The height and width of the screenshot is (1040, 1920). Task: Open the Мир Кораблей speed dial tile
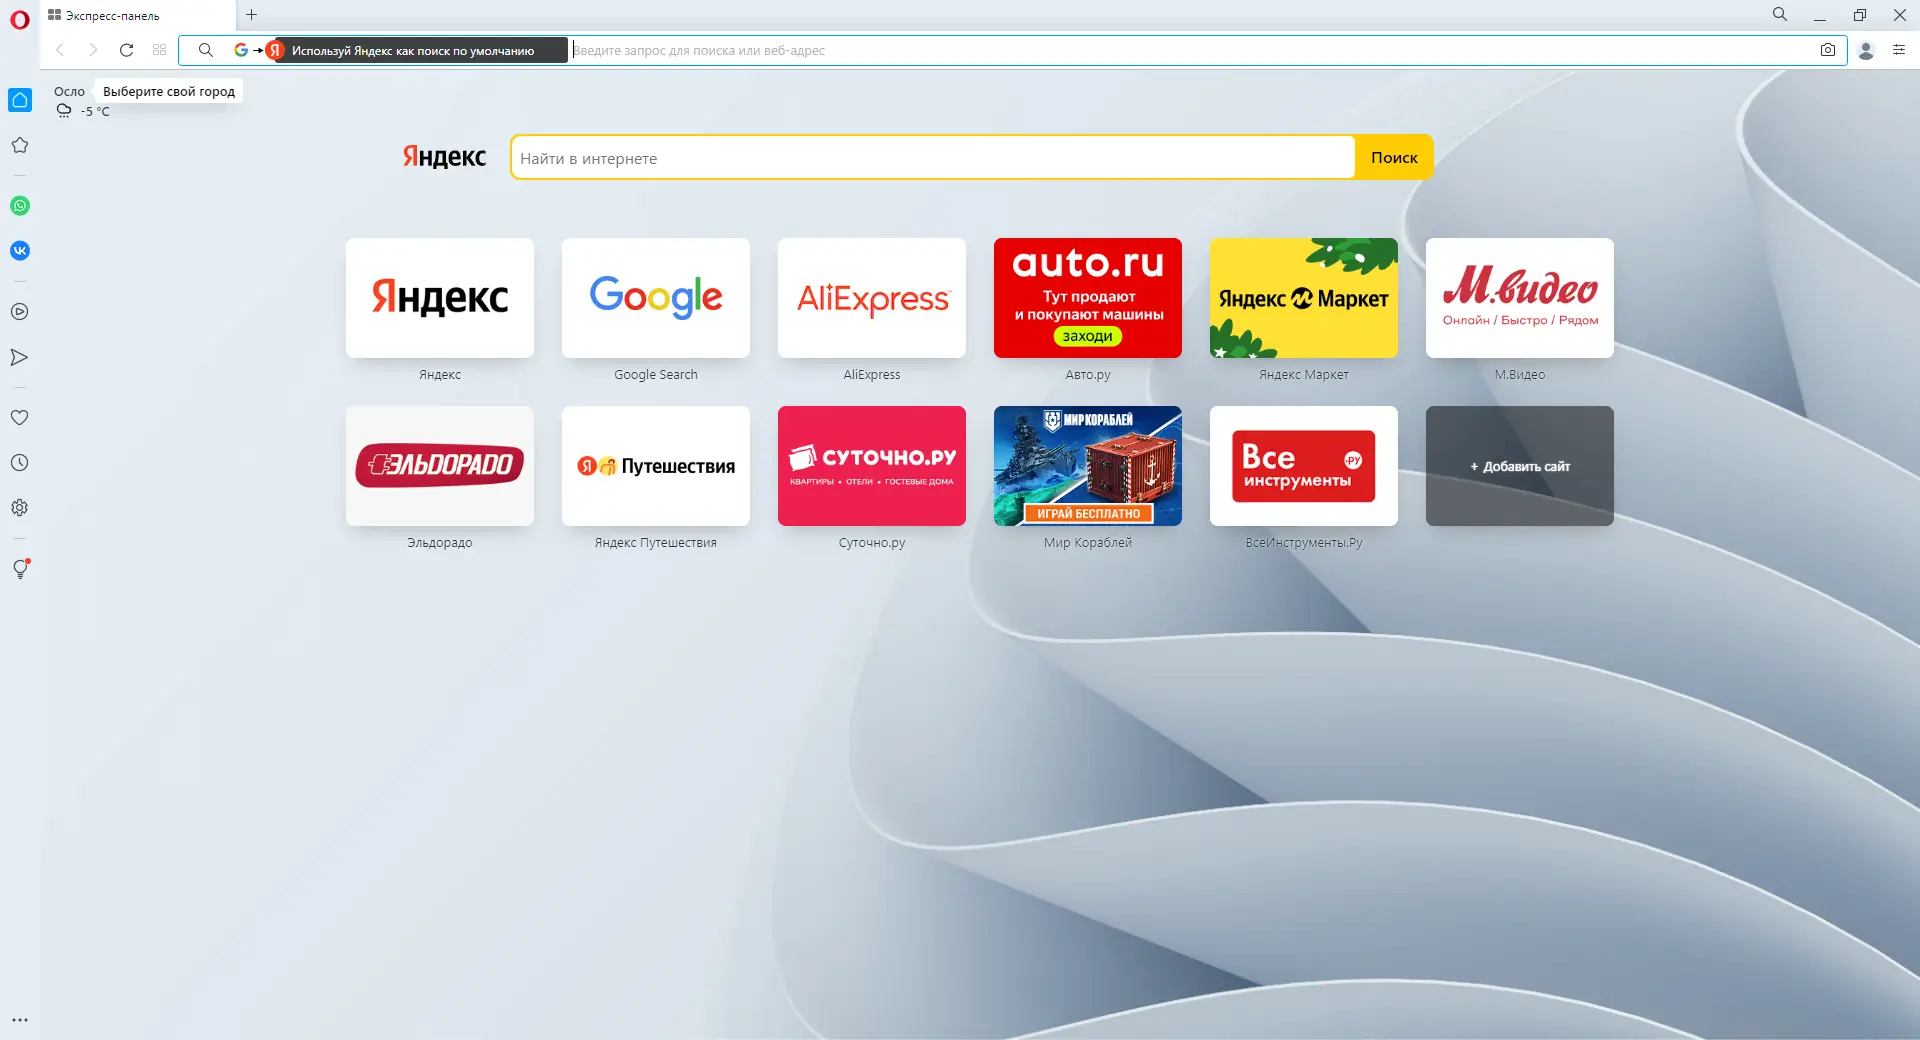tap(1088, 466)
